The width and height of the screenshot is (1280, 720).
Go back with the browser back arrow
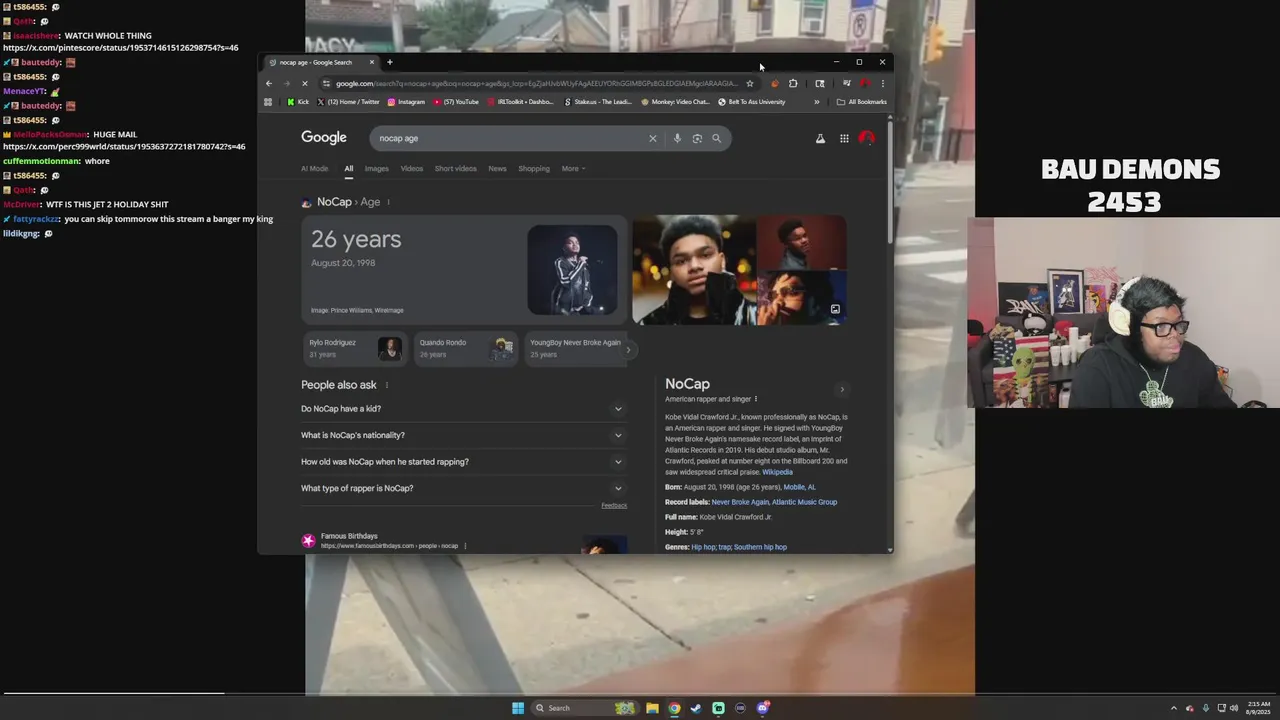[268, 84]
